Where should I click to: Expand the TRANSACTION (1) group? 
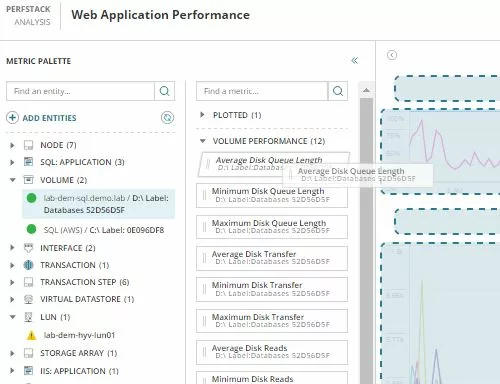click(x=12, y=265)
